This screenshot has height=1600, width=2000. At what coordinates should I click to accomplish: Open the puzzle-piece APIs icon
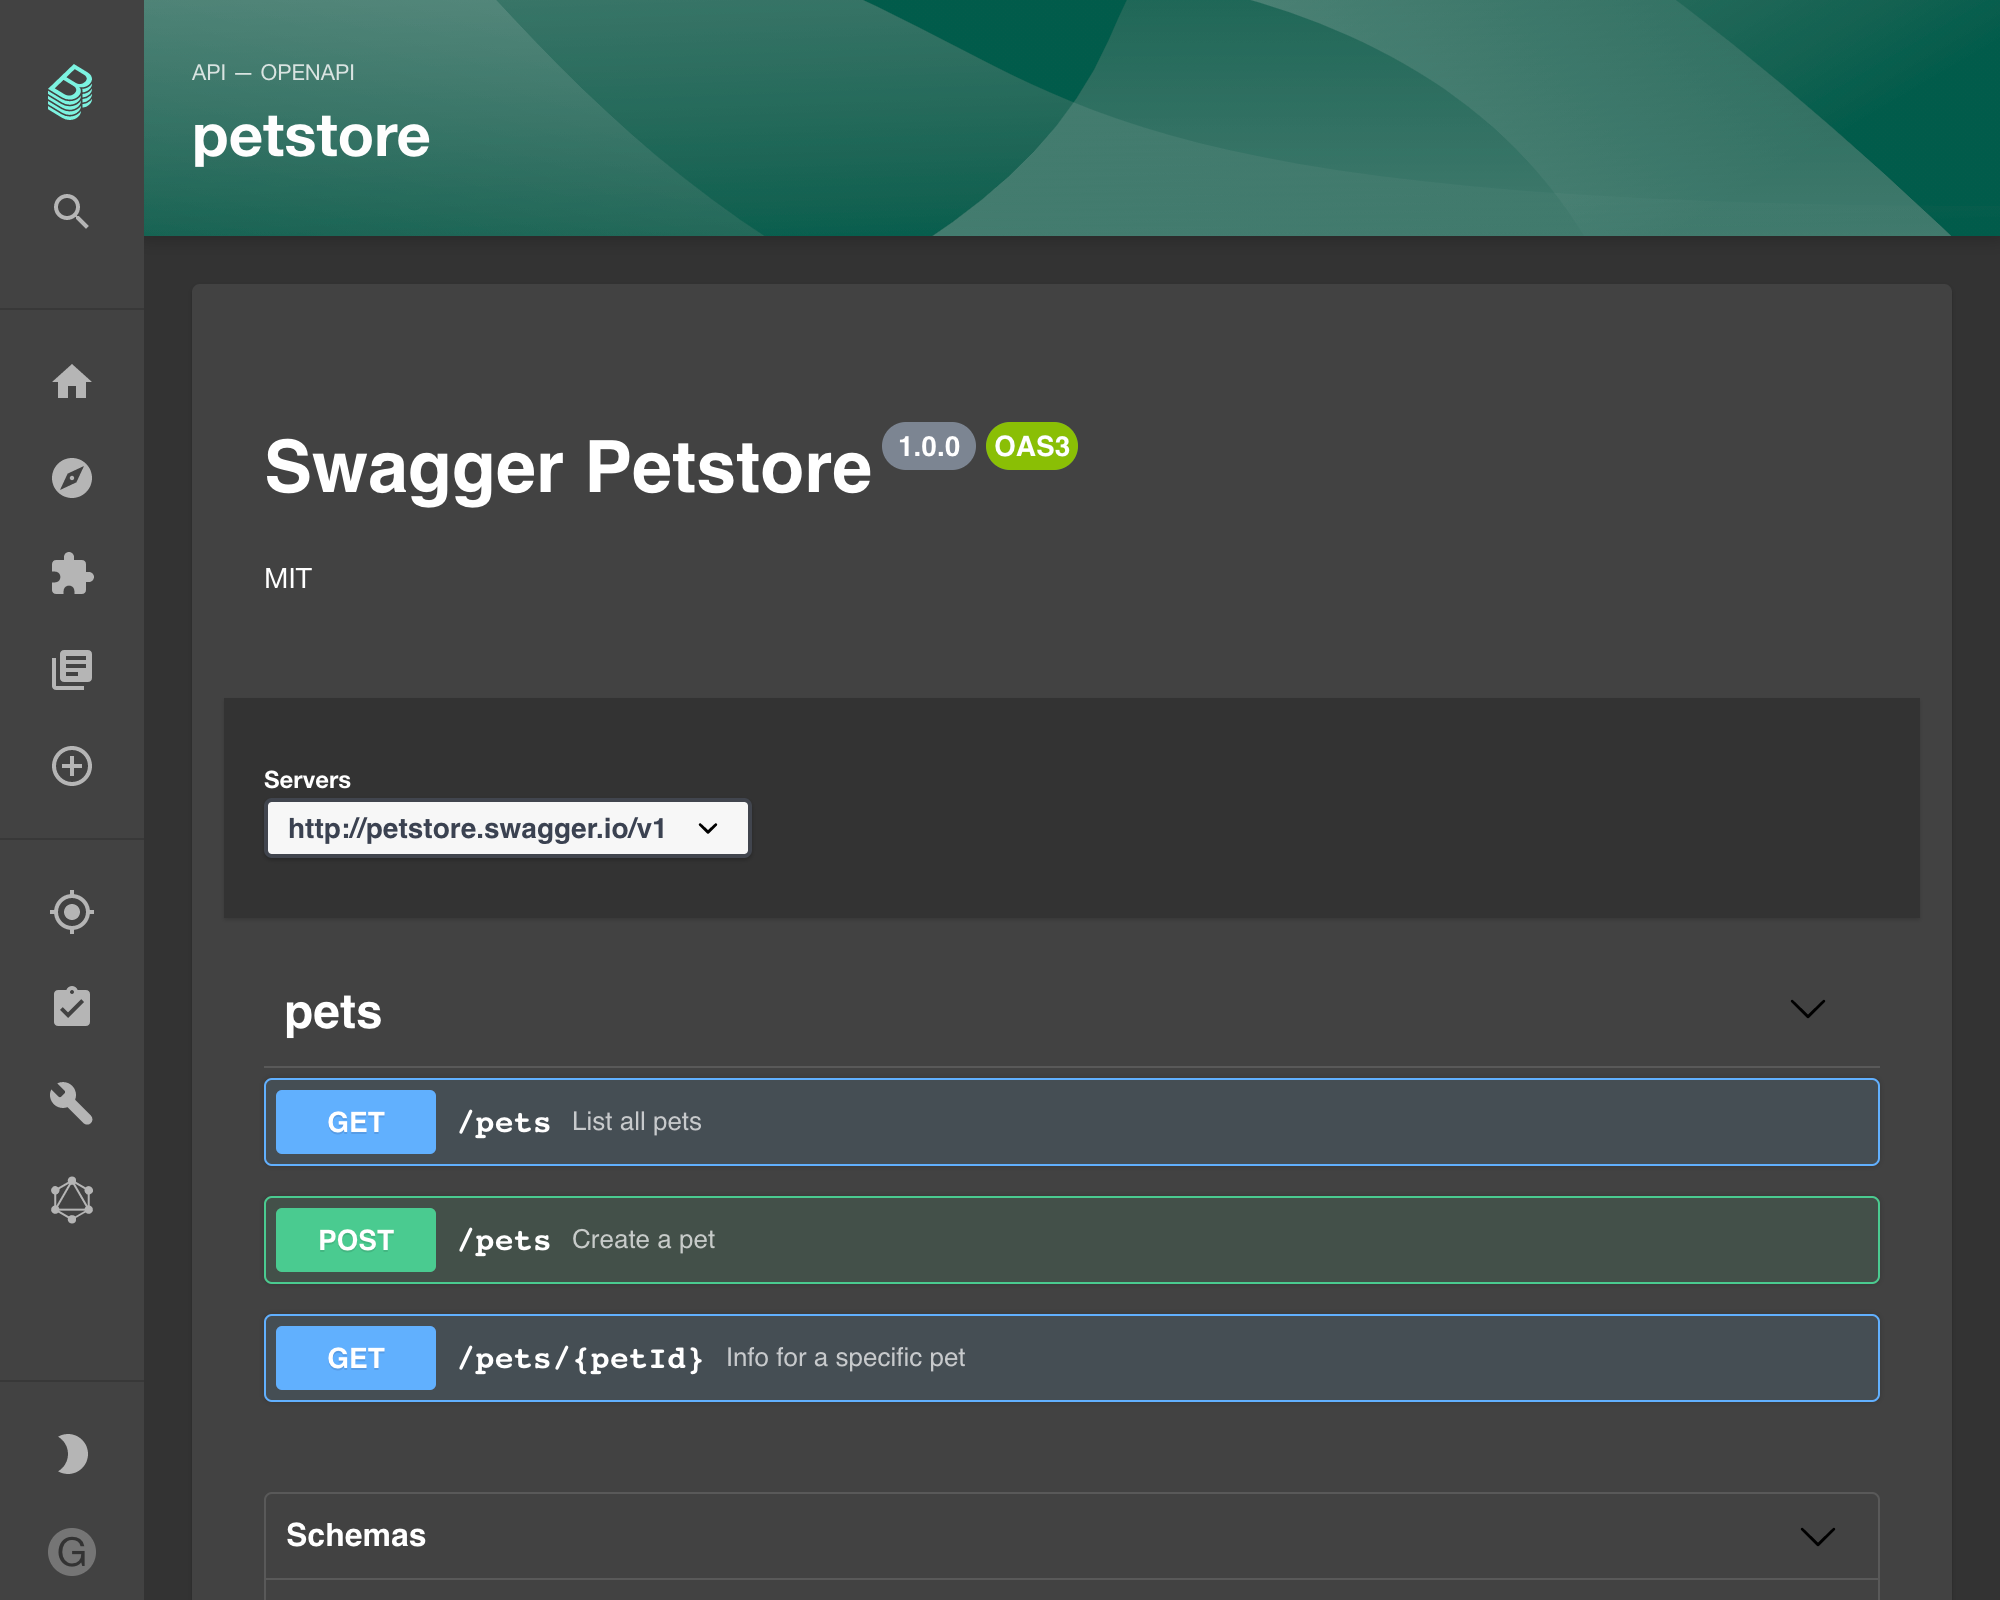click(x=72, y=573)
